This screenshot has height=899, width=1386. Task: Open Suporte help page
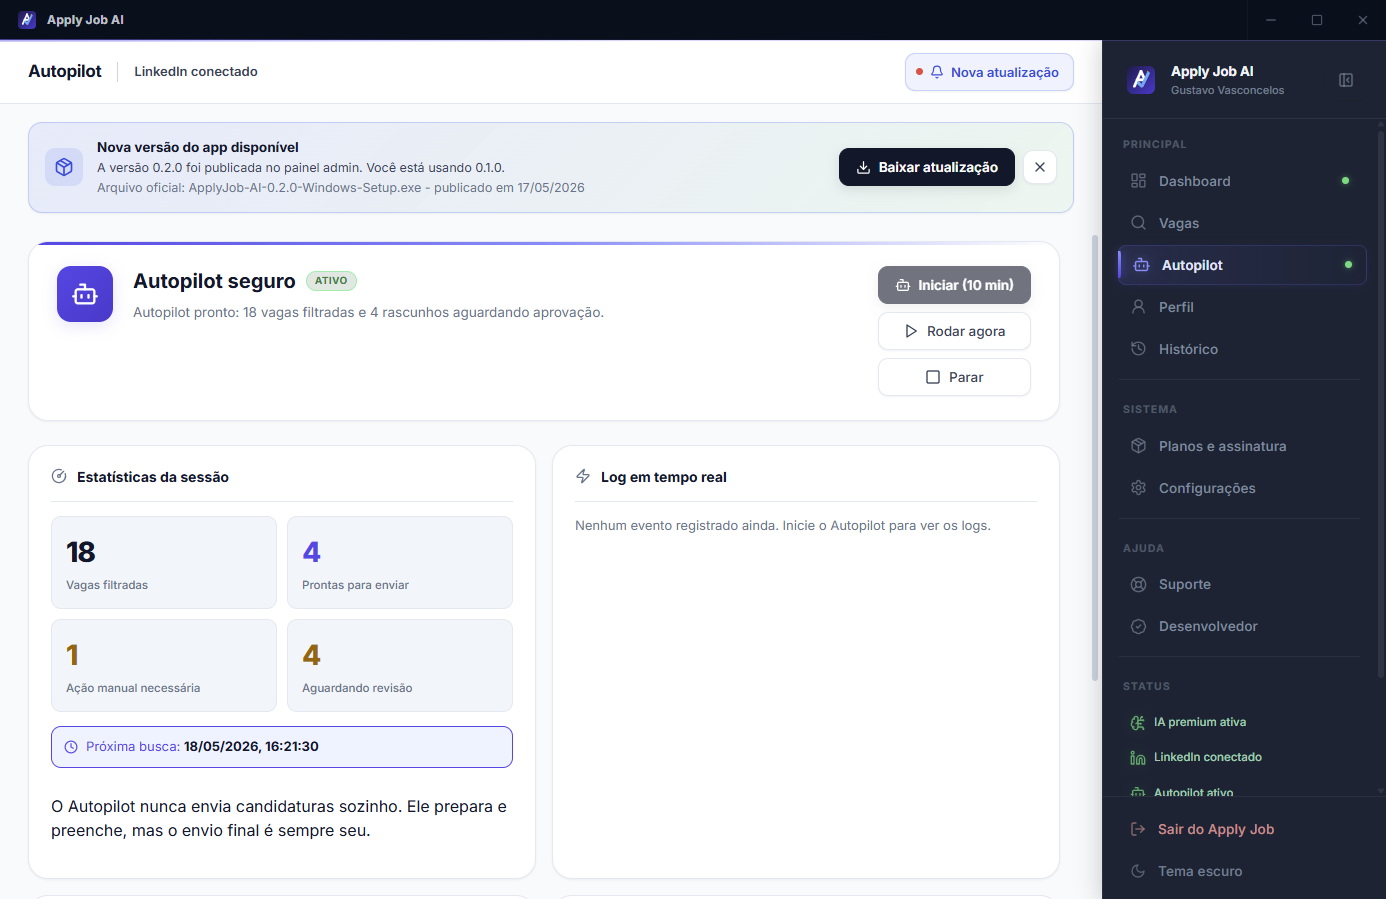(1242, 584)
